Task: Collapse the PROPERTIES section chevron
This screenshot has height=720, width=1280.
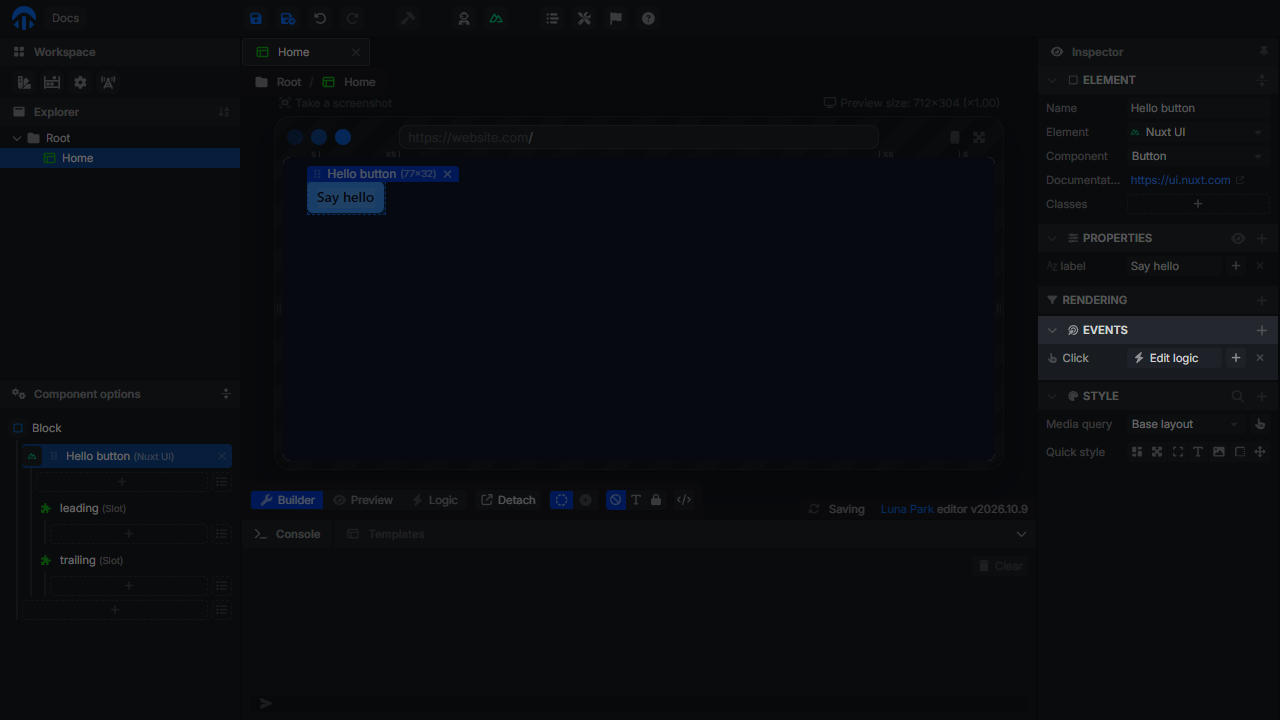Action: pyautogui.click(x=1052, y=238)
